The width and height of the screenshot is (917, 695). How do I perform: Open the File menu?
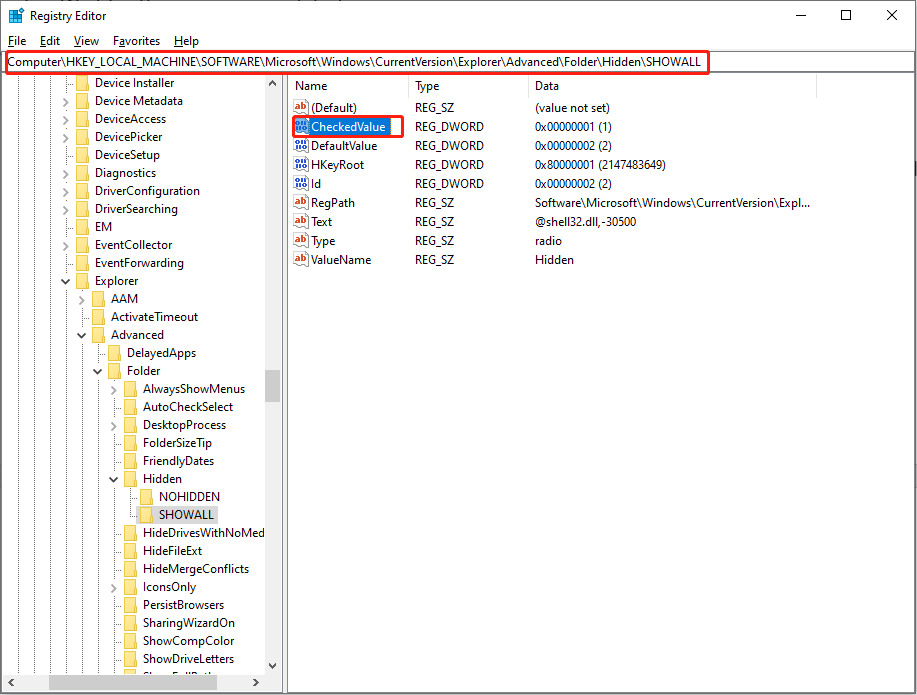click(x=17, y=41)
